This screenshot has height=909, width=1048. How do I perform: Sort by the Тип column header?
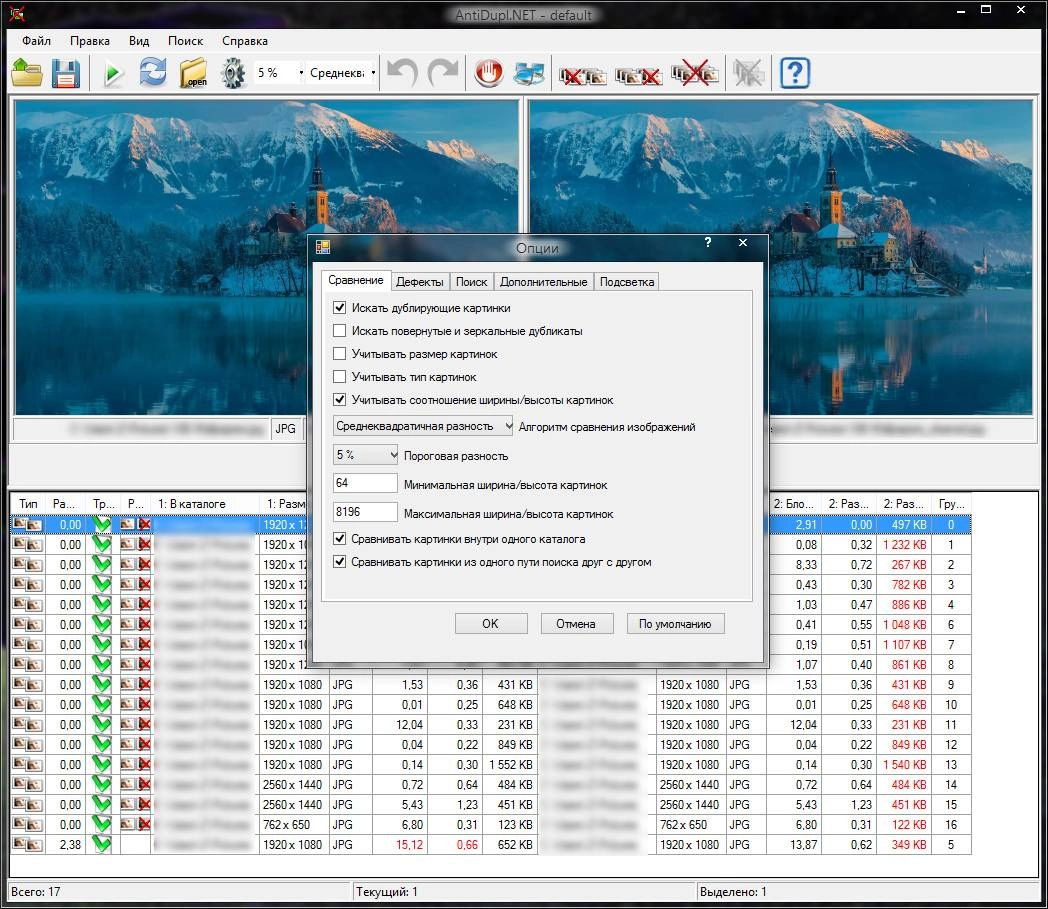(x=29, y=503)
